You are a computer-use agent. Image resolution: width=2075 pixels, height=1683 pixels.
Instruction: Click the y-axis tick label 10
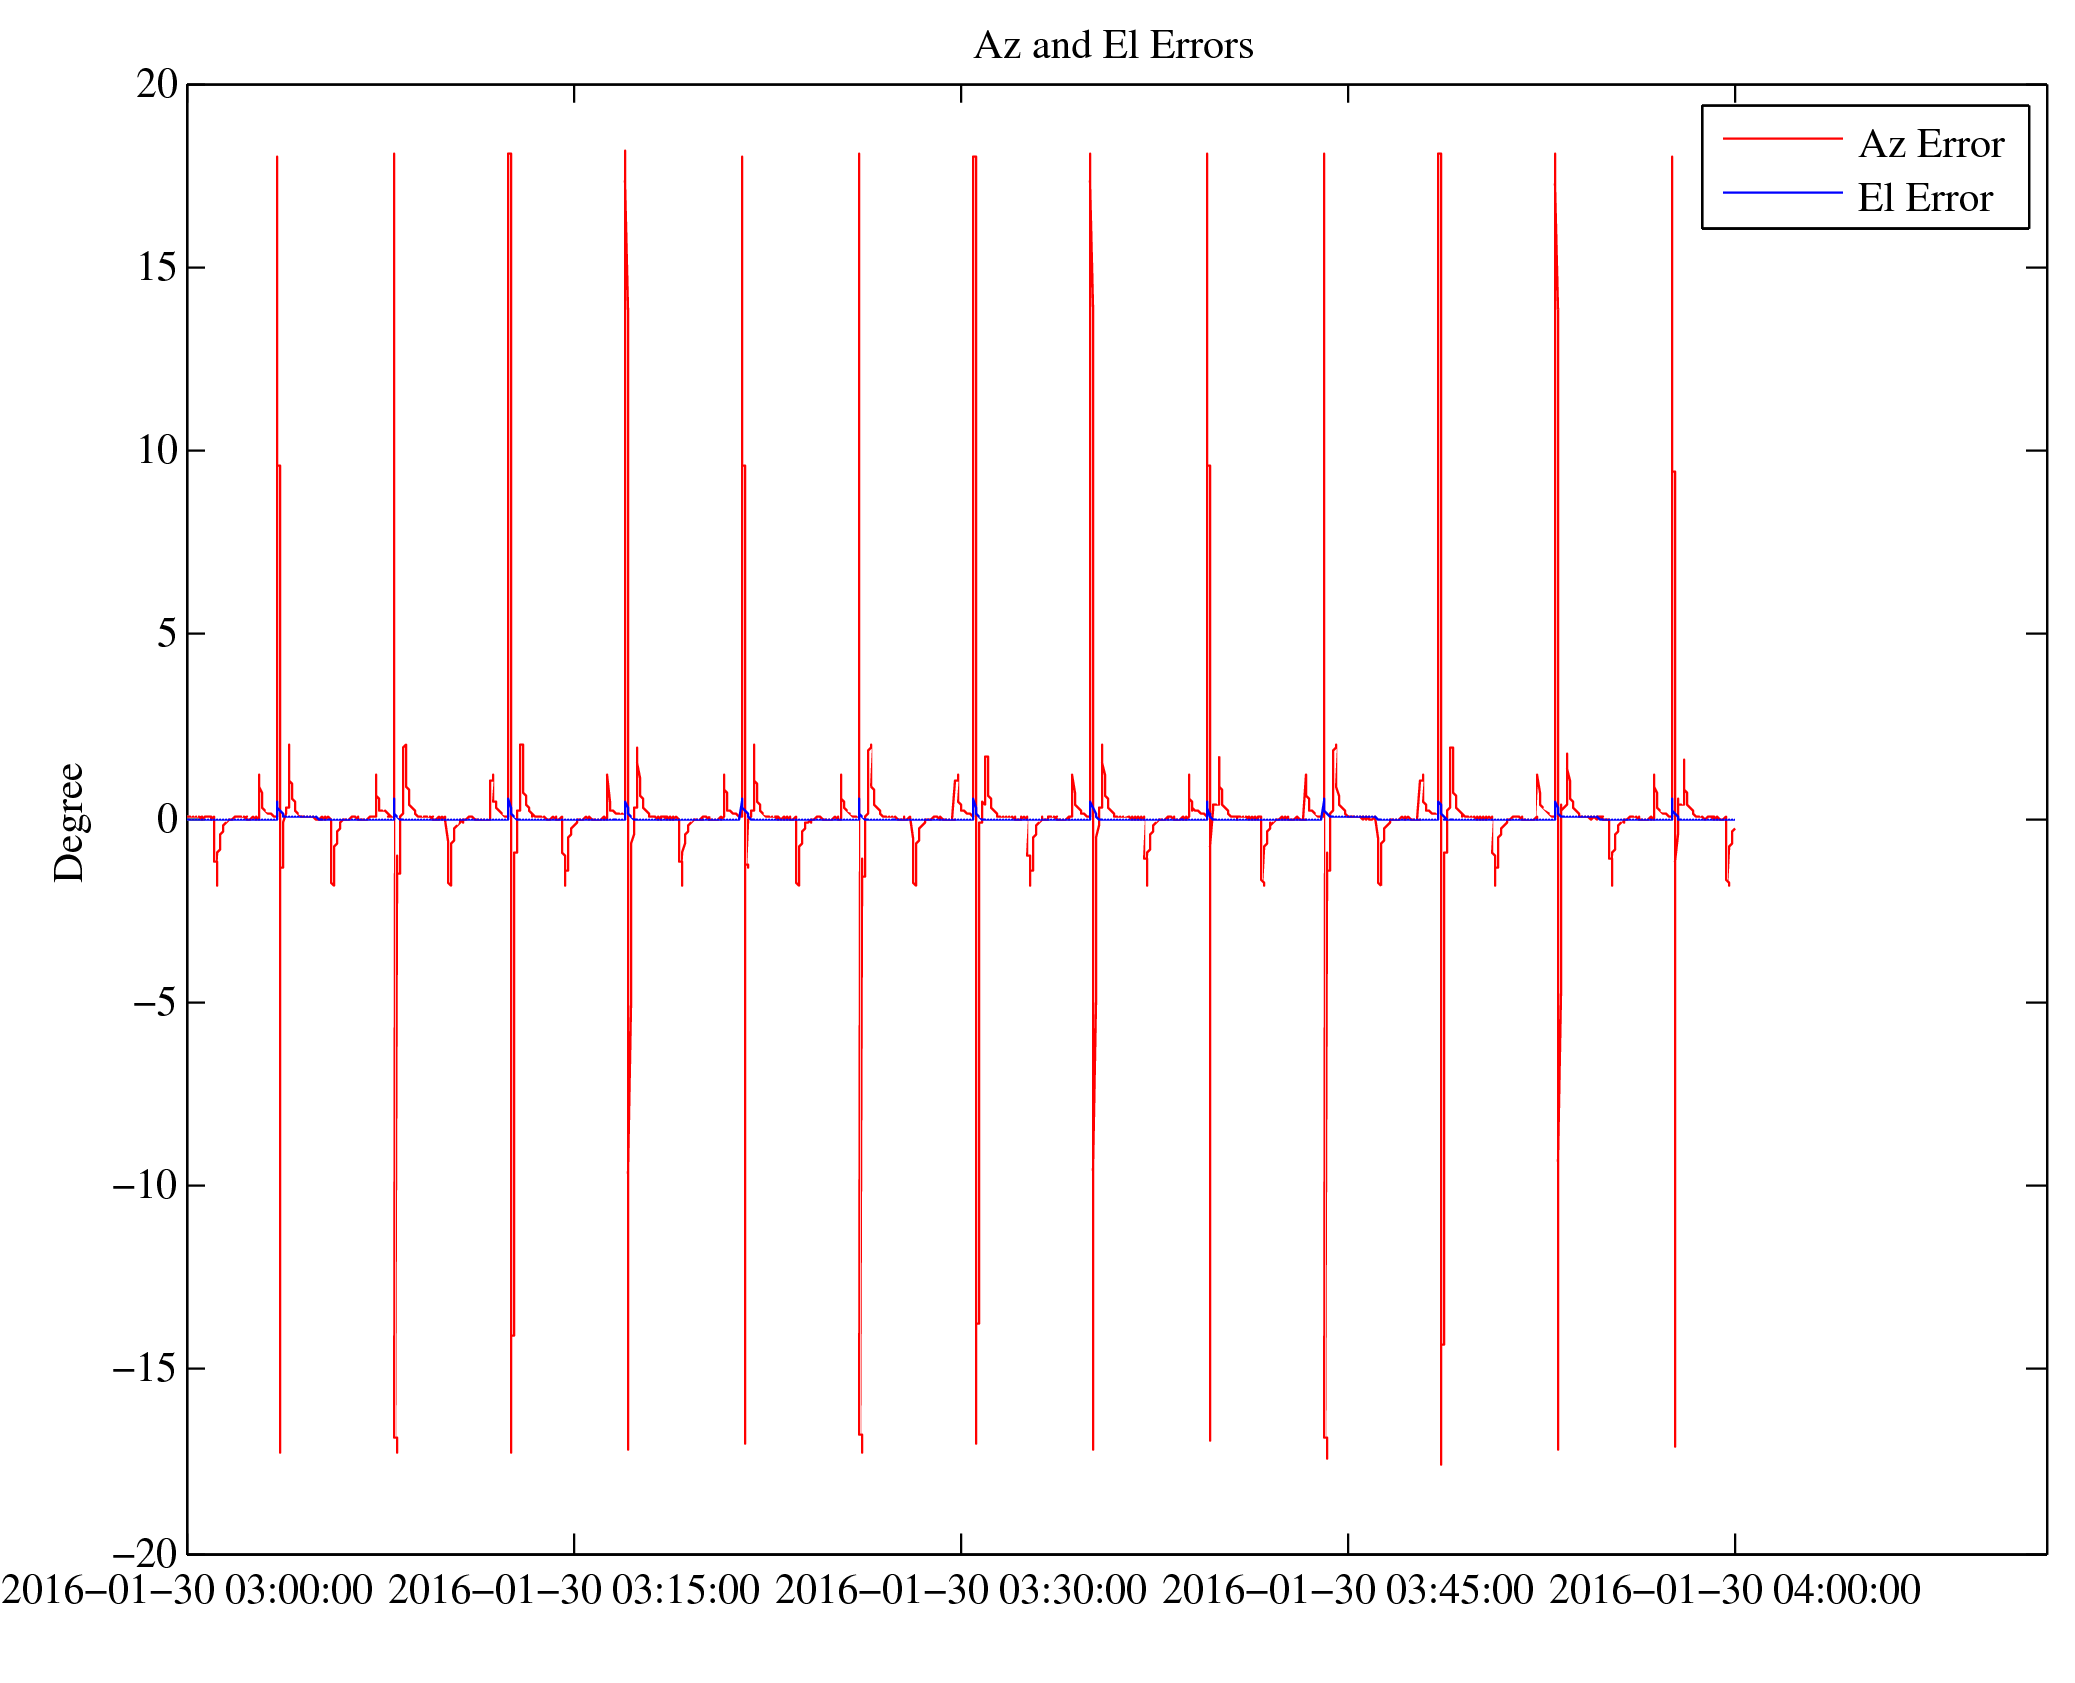(x=157, y=451)
